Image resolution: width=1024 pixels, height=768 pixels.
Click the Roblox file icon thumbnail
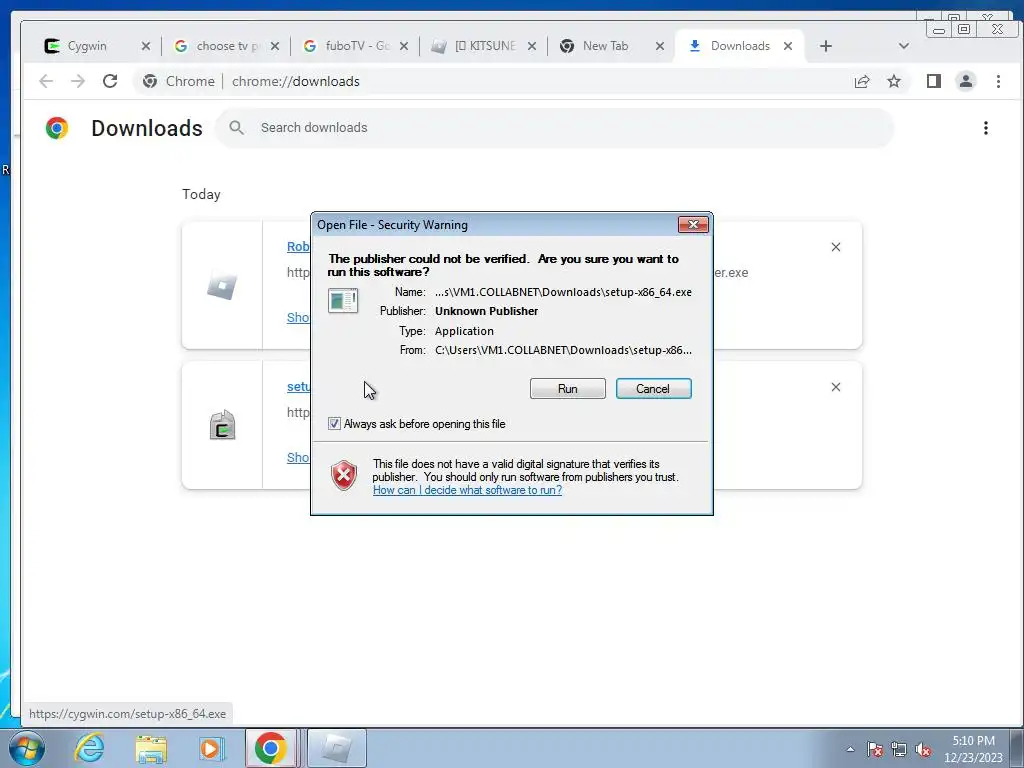(x=222, y=286)
